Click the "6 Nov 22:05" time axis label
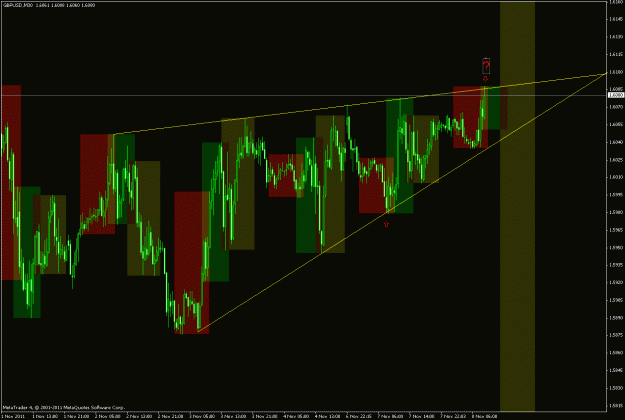The image size is (625, 420). [360, 416]
